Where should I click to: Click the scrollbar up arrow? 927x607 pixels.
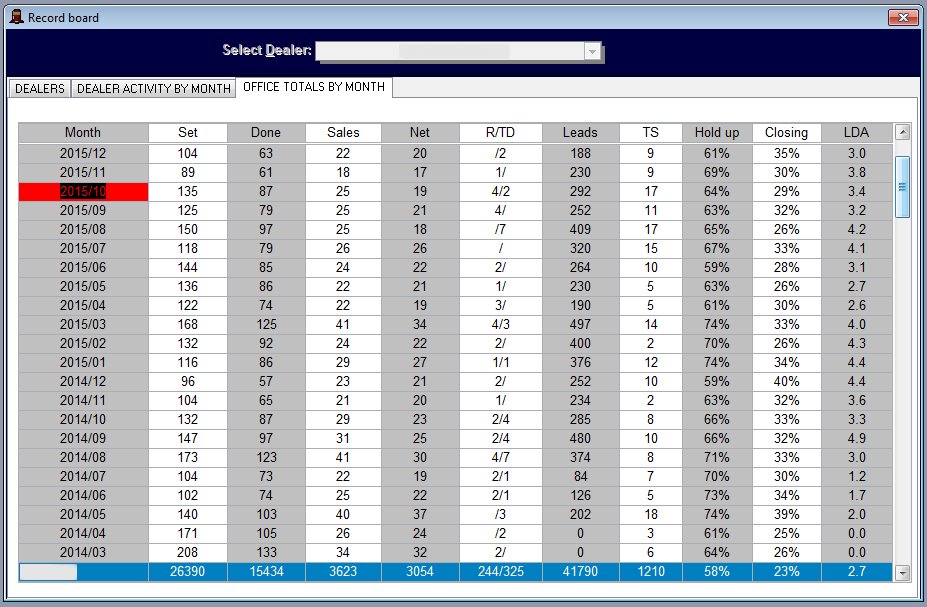(902, 132)
